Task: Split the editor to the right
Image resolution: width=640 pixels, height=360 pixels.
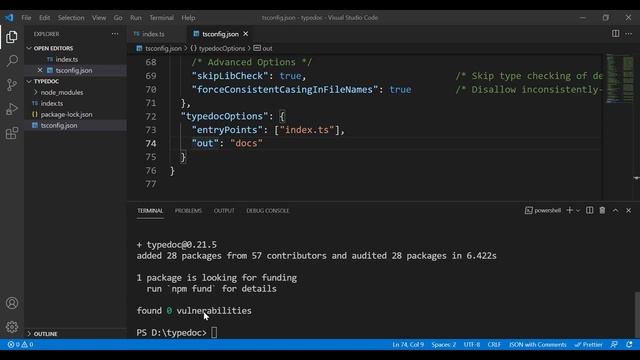Action: (x=615, y=34)
